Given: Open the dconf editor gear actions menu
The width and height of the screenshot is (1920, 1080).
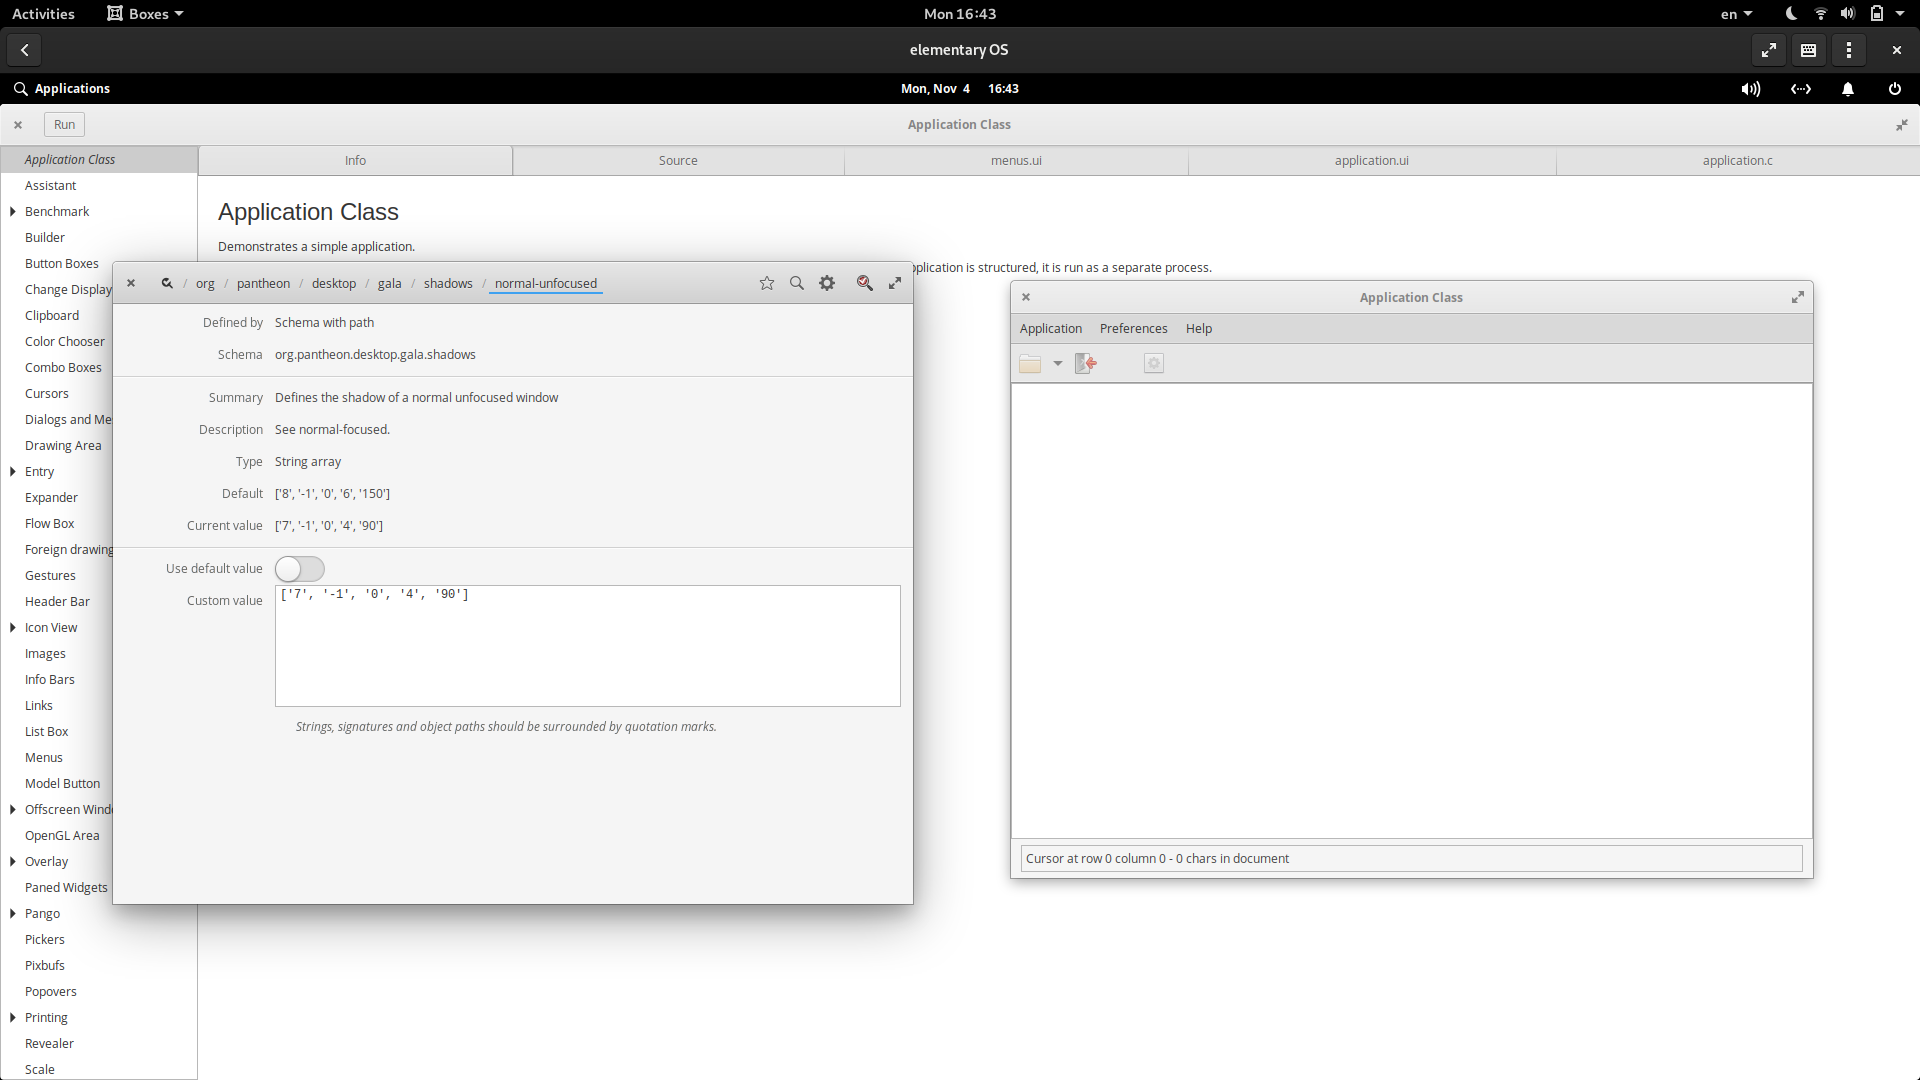Looking at the screenshot, I should coord(827,283).
